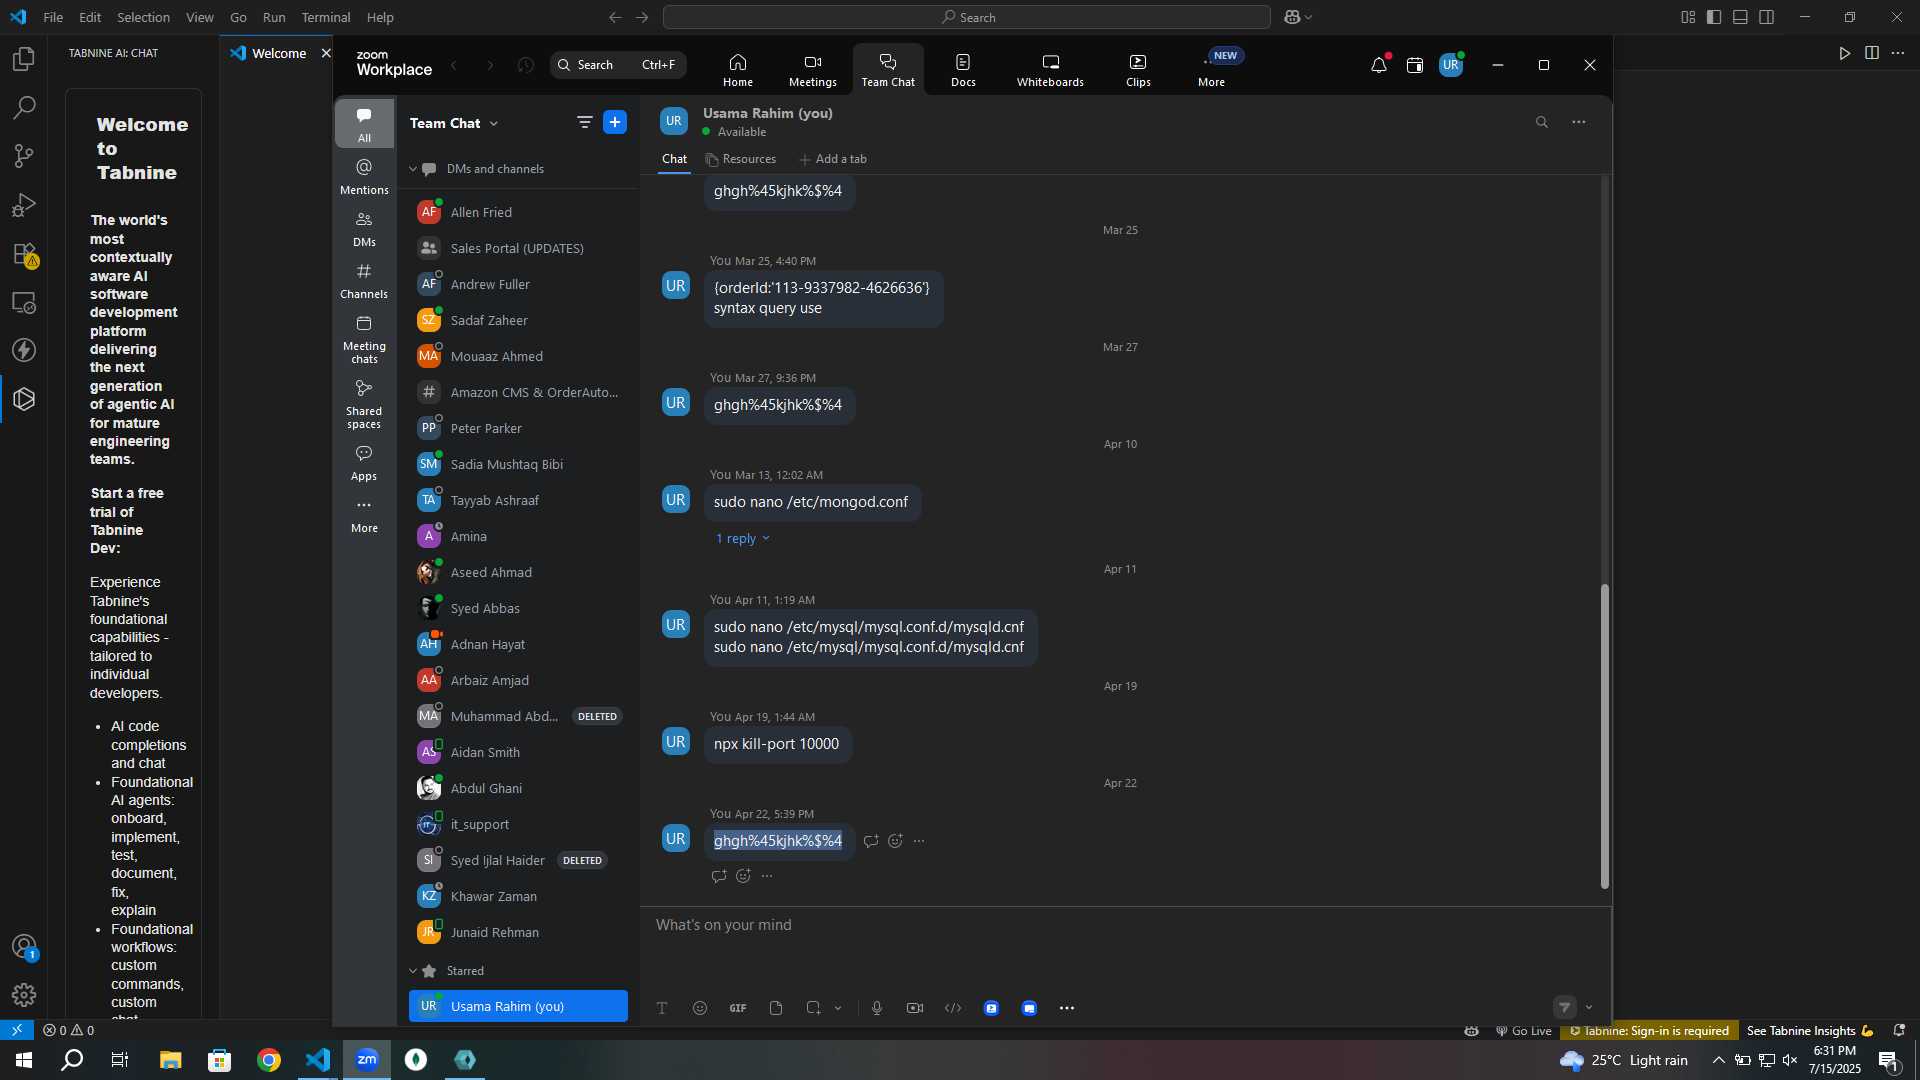Open Shared spaces in sidebar
1920x1080 pixels.
[364, 404]
